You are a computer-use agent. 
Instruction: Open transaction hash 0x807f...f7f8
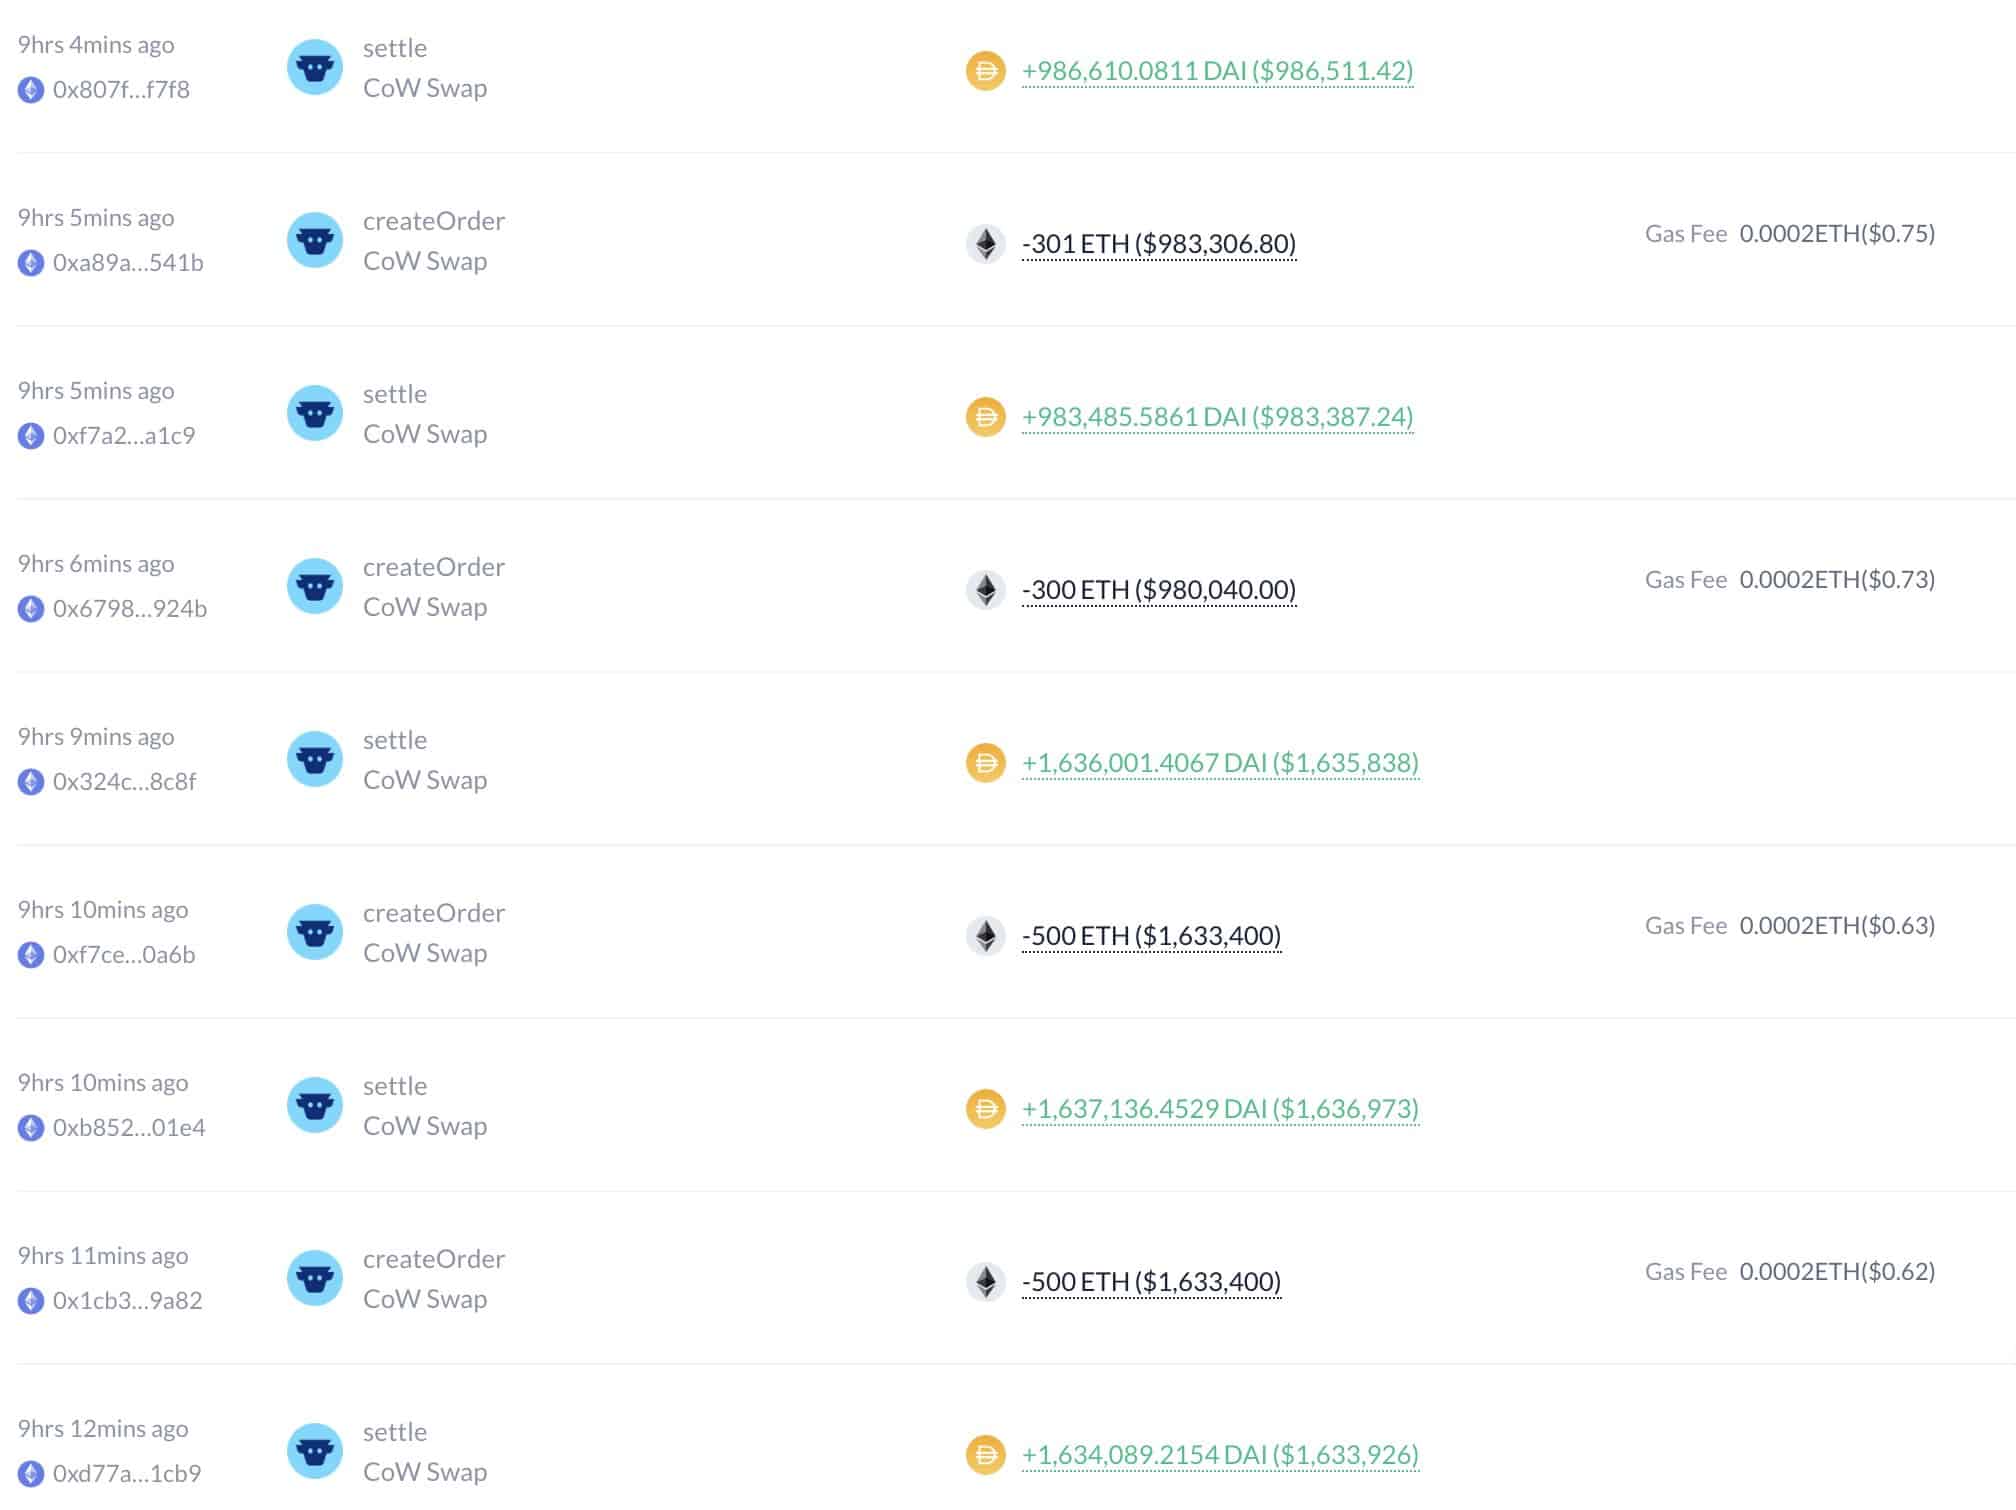pos(121,90)
